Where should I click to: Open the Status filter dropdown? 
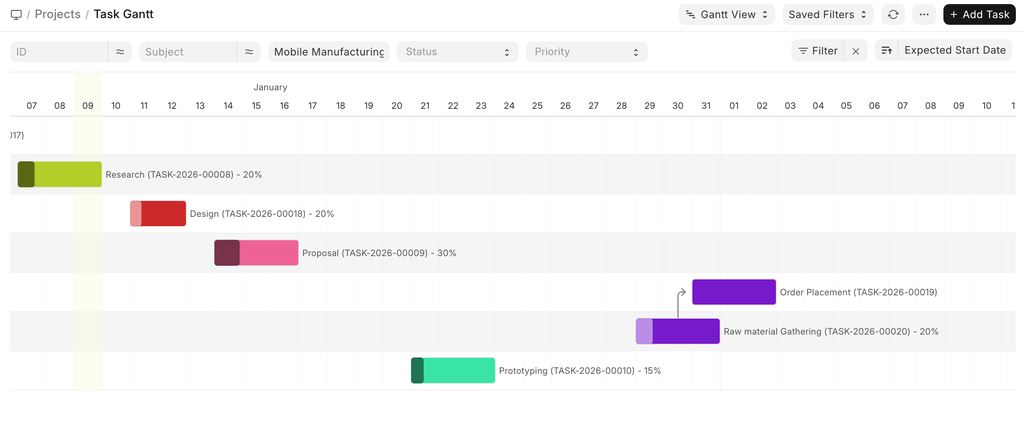(457, 52)
